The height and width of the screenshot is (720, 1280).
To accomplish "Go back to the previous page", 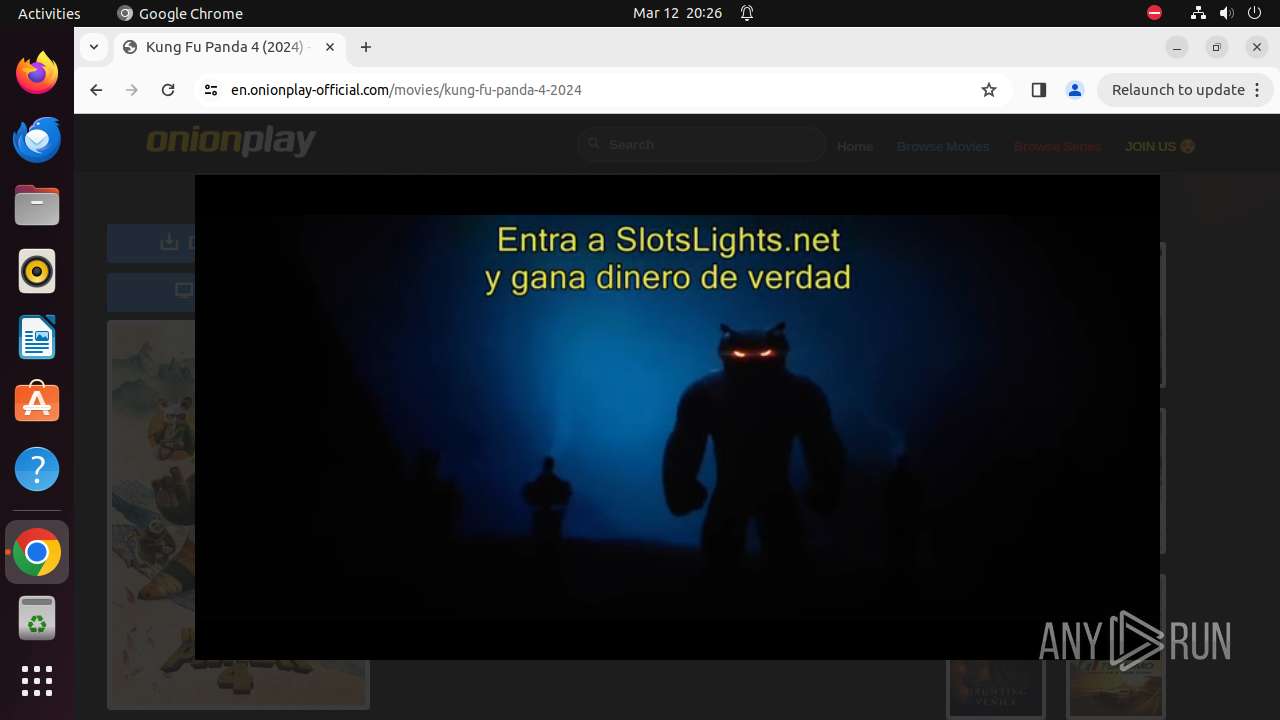I will (96, 90).
